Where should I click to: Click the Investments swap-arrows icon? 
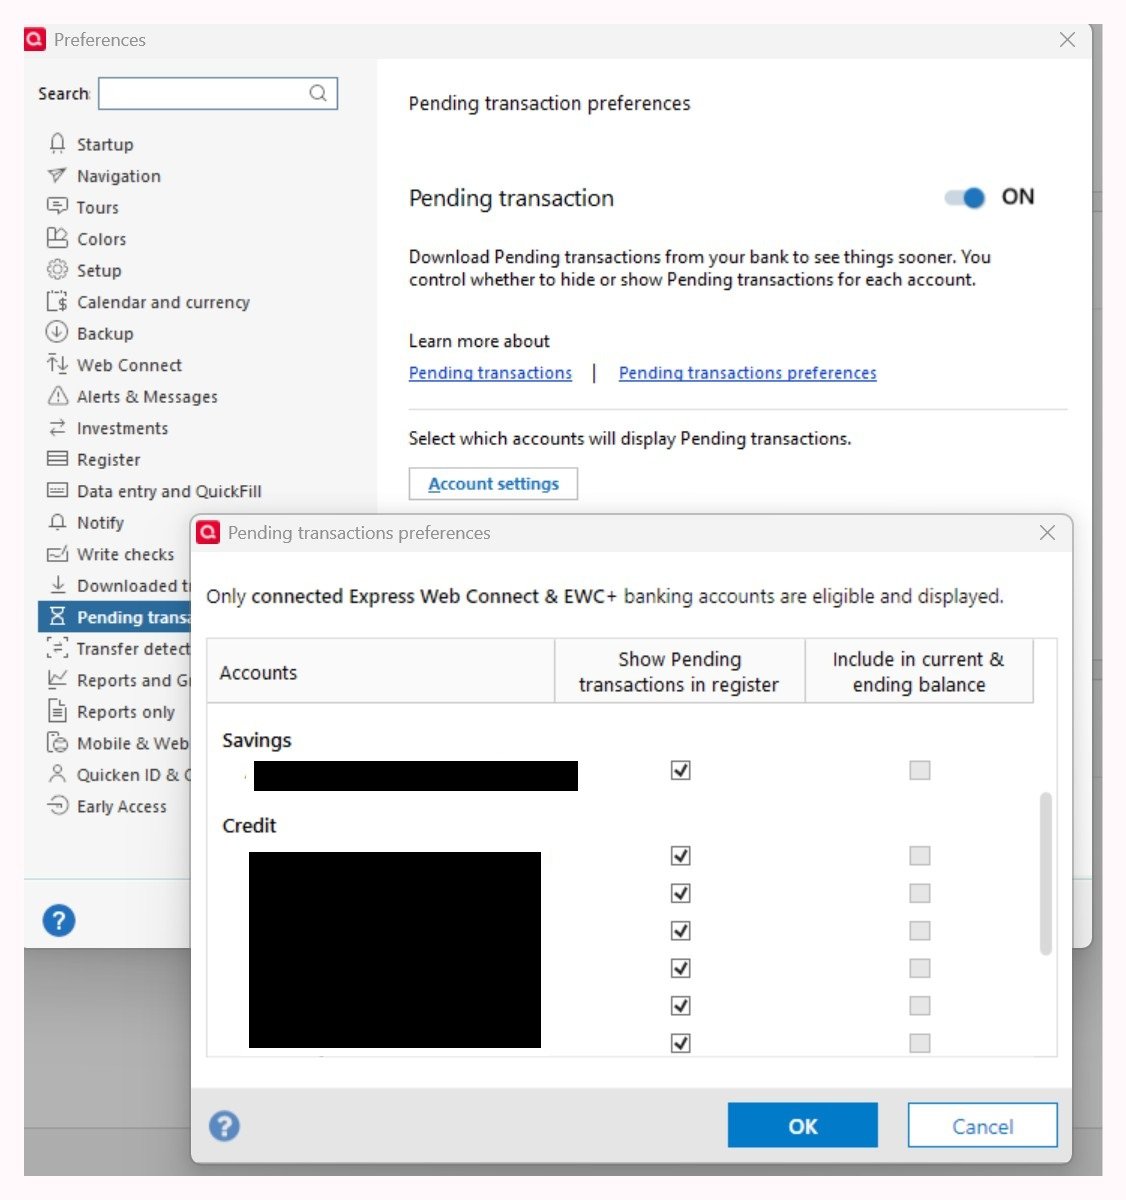coord(57,427)
